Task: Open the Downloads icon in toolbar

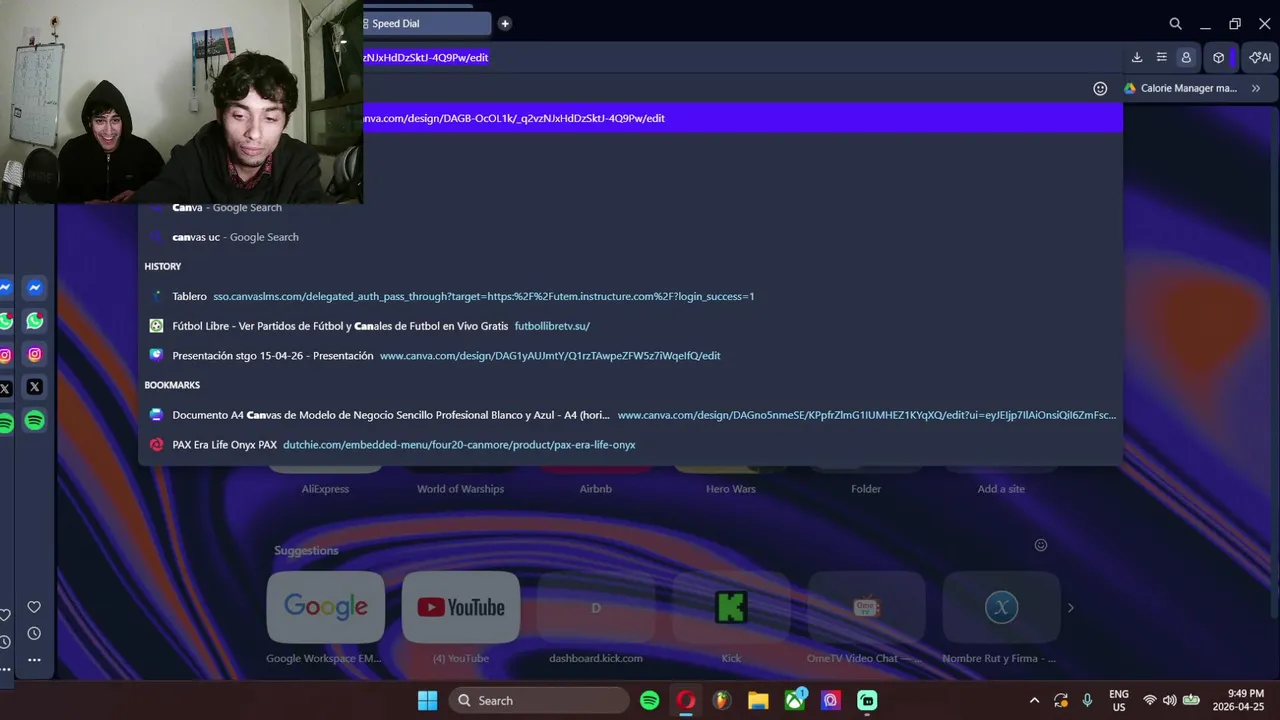Action: (1137, 58)
